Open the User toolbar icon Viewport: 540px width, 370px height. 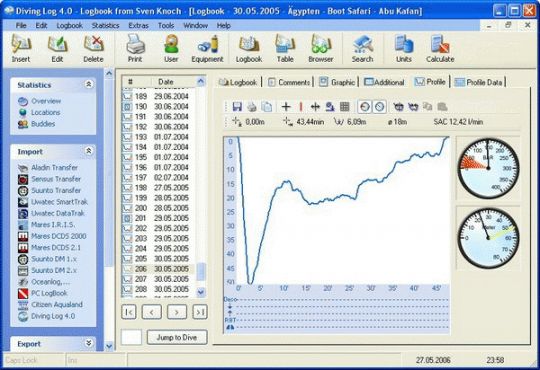(171, 49)
